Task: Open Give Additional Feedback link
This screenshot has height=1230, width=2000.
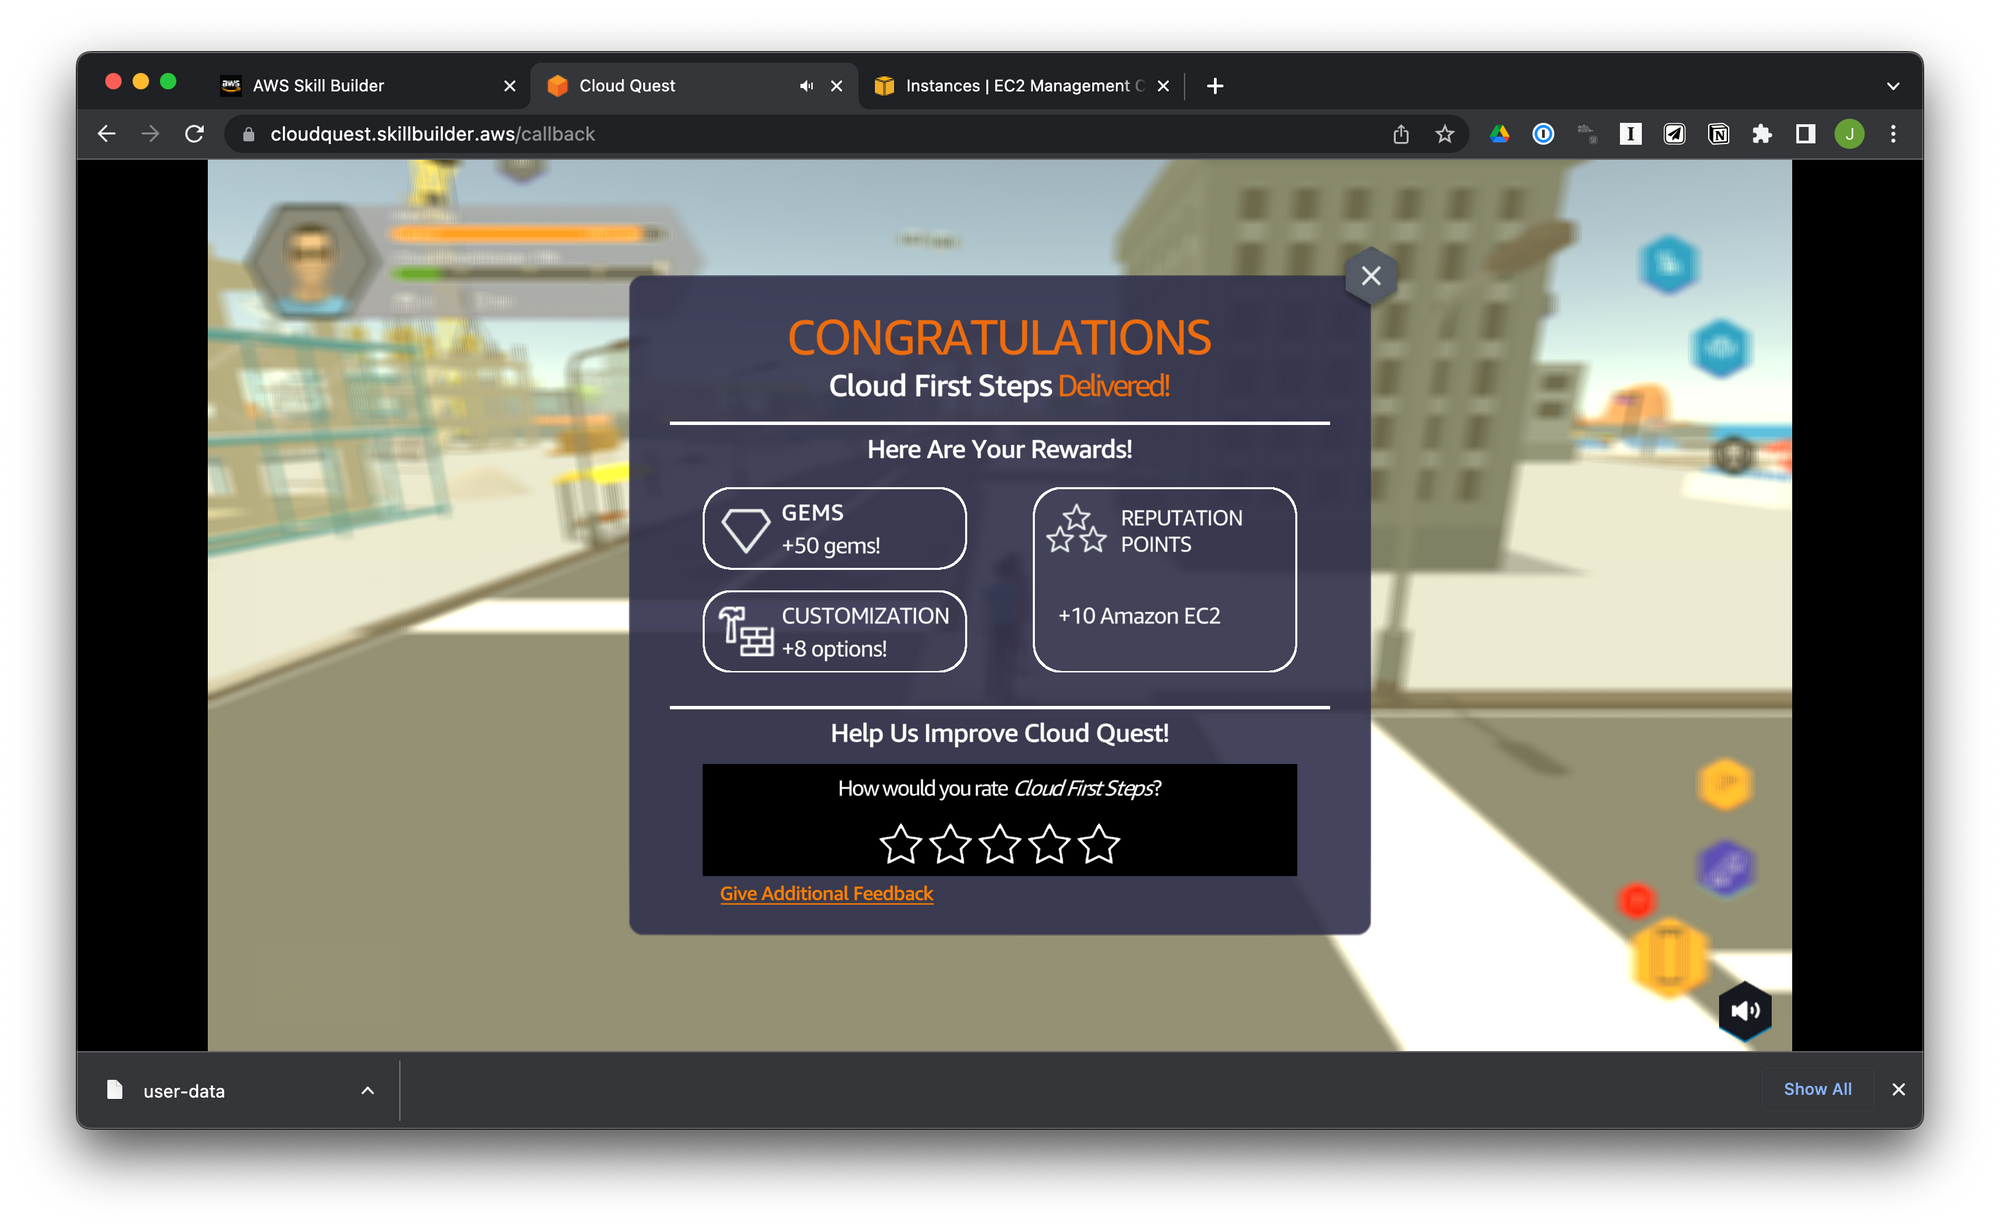Action: pyautogui.click(x=826, y=893)
